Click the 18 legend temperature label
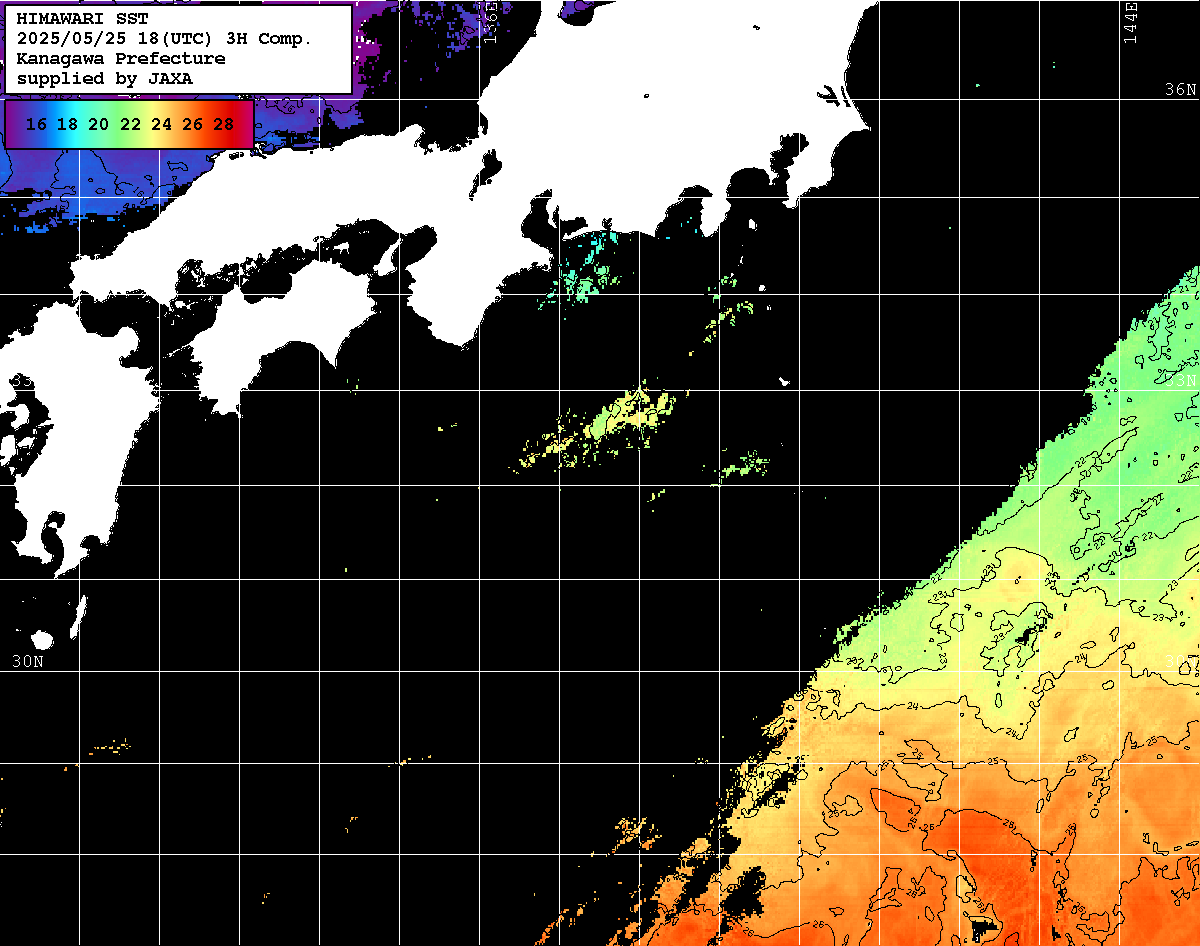 click(x=67, y=125)
